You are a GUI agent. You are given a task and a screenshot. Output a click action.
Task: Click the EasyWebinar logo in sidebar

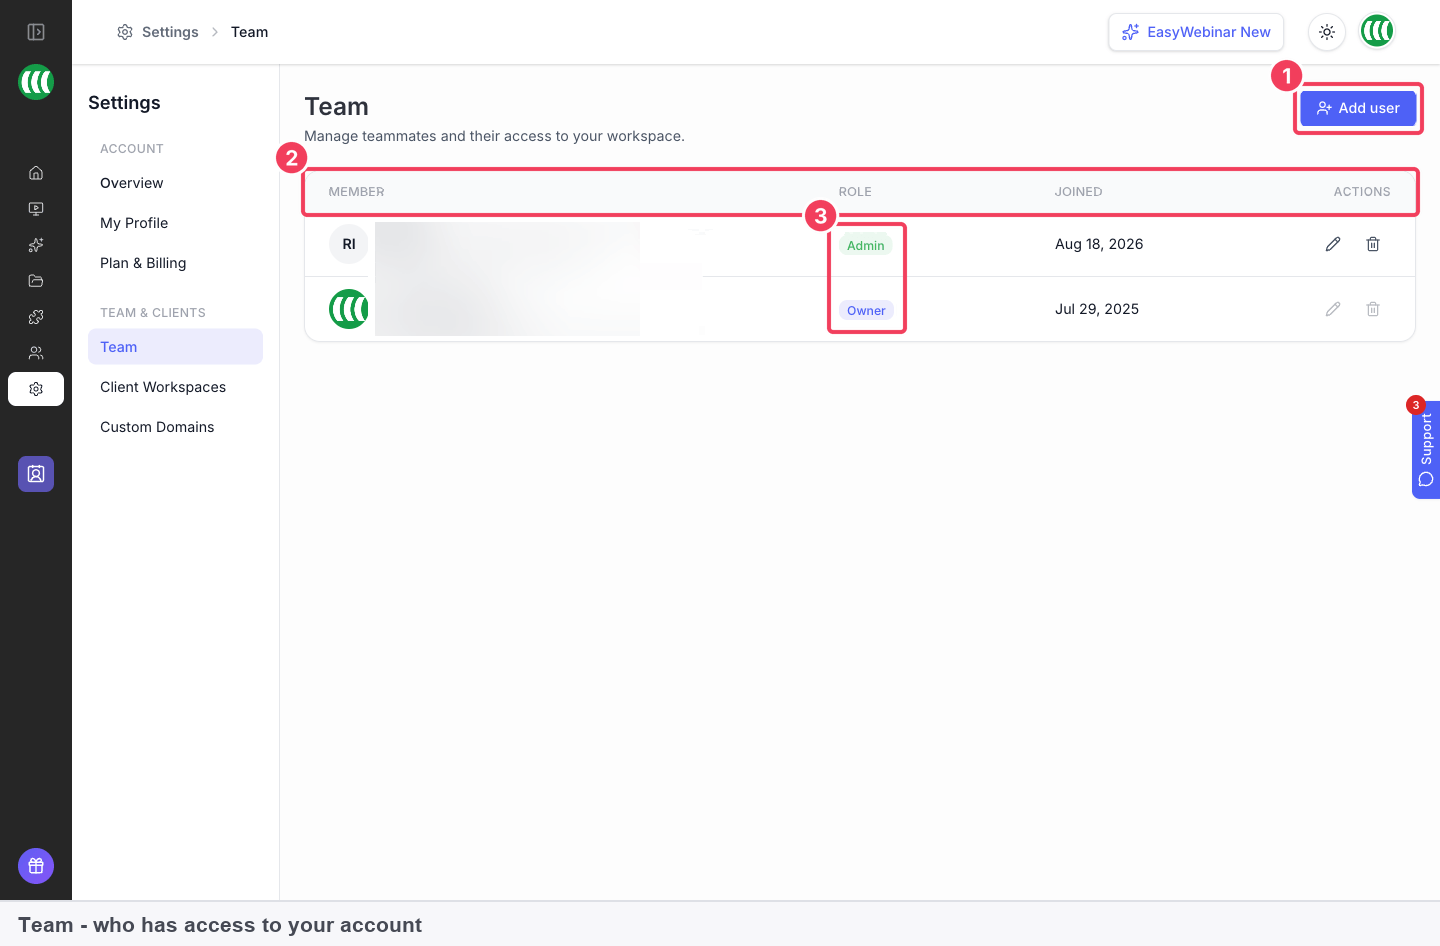tap(36, 82)
